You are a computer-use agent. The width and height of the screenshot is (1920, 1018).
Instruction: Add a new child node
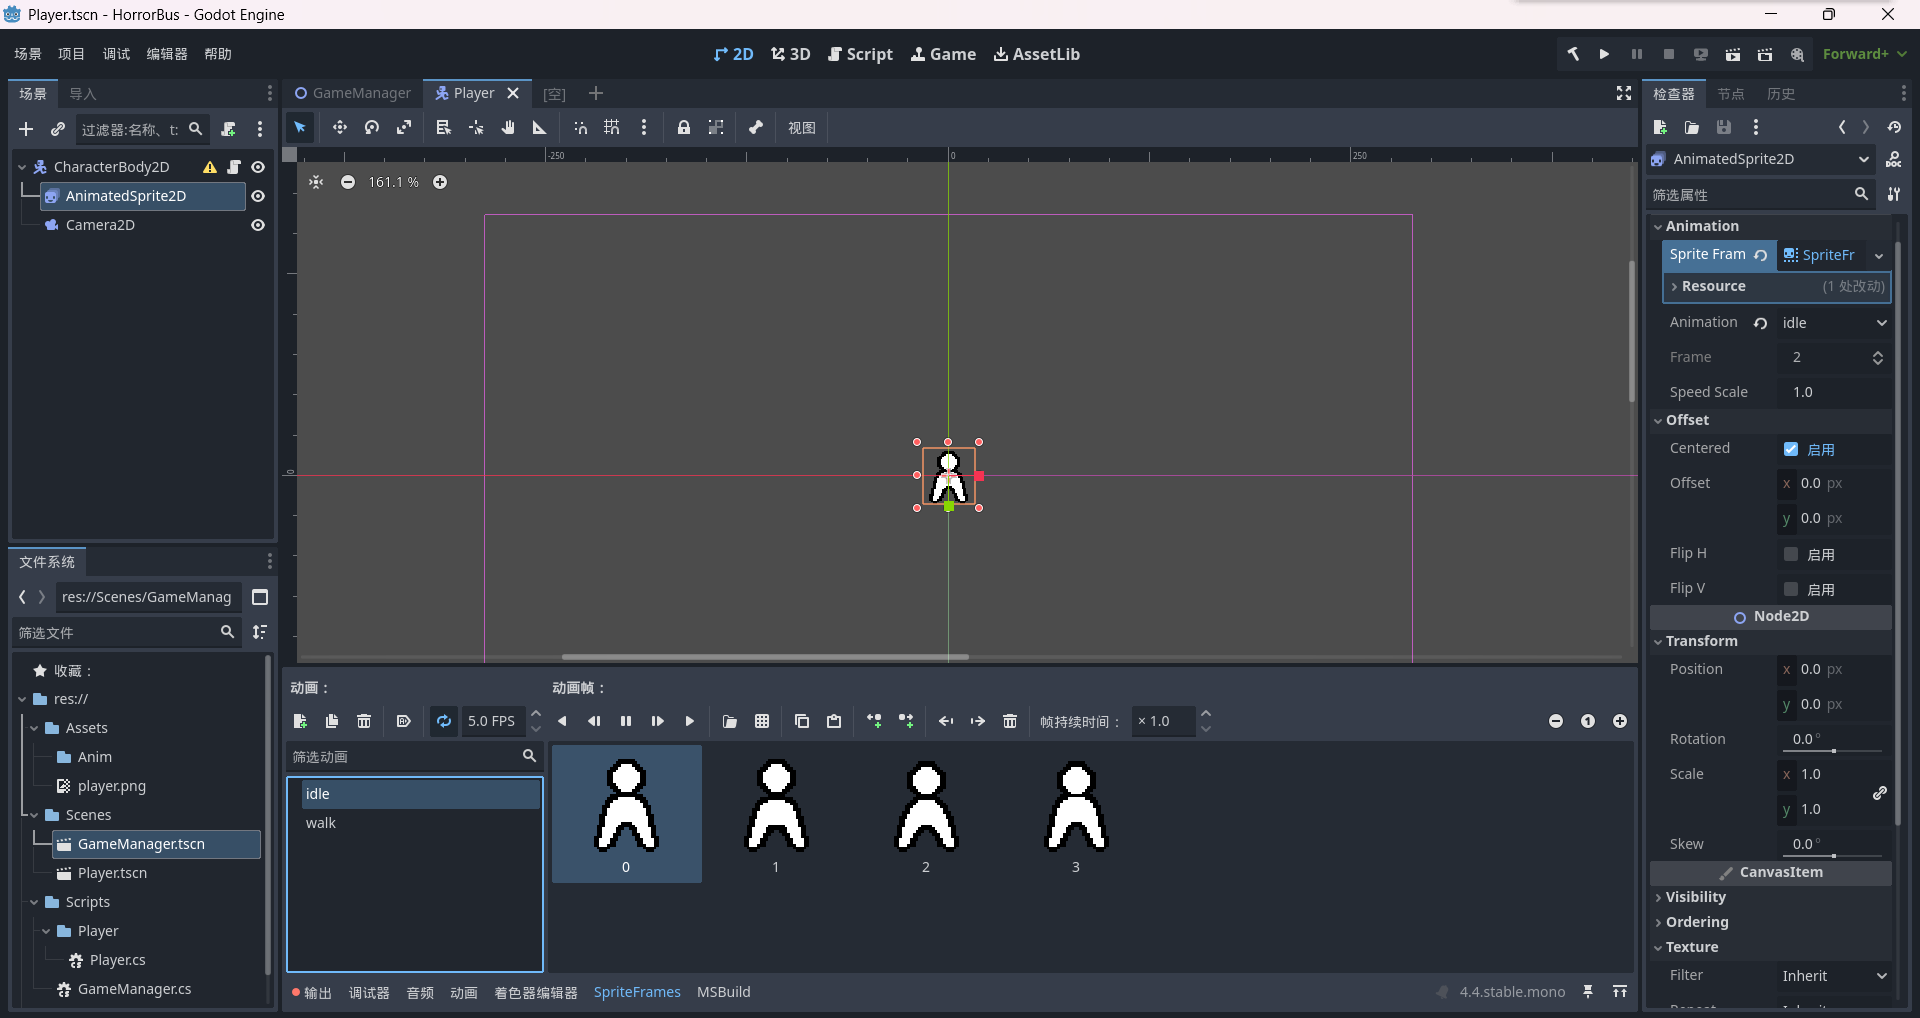click(x=26, y=129)
